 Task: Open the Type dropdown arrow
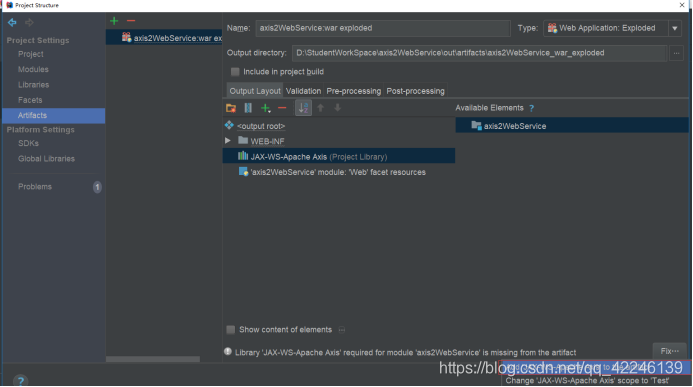[674, 28]
